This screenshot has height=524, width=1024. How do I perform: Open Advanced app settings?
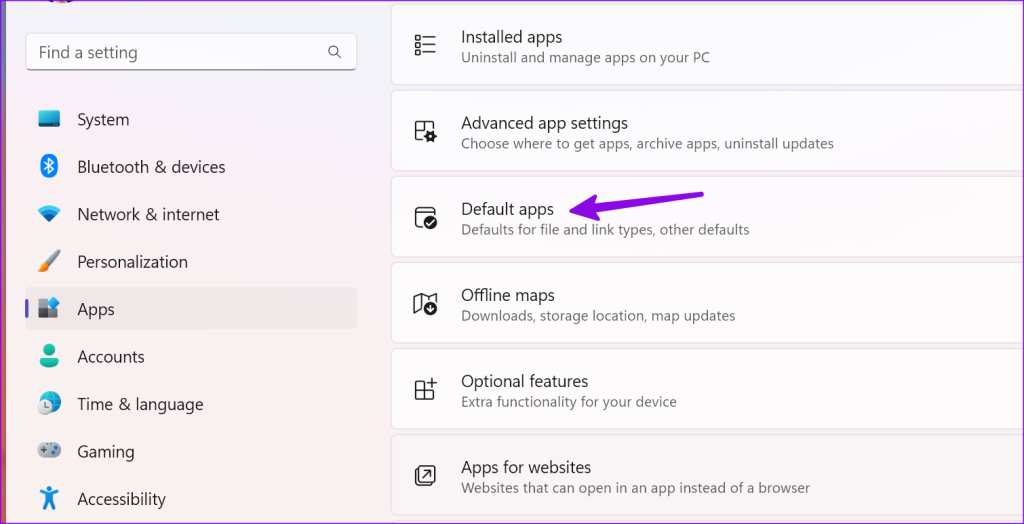pos(707,131)
